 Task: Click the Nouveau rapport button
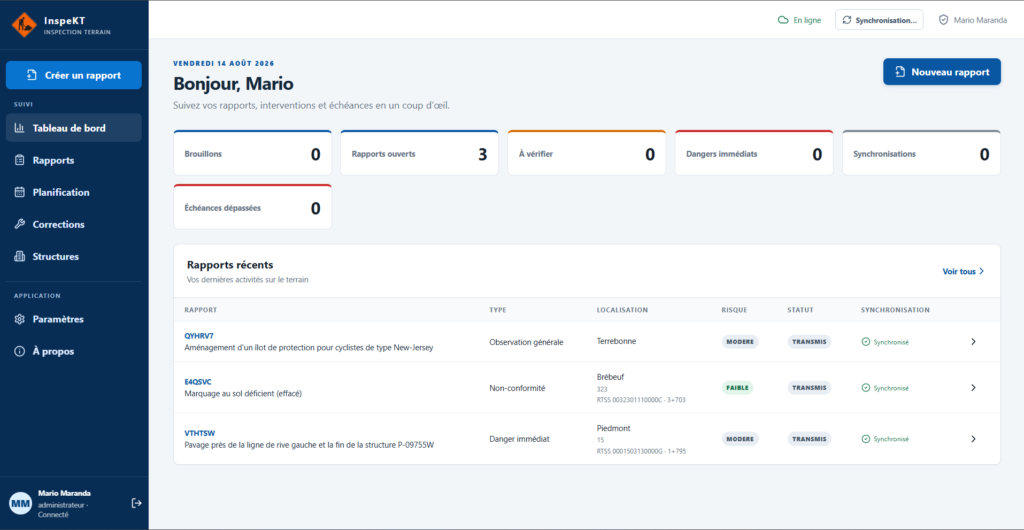[x=942, y=72]
